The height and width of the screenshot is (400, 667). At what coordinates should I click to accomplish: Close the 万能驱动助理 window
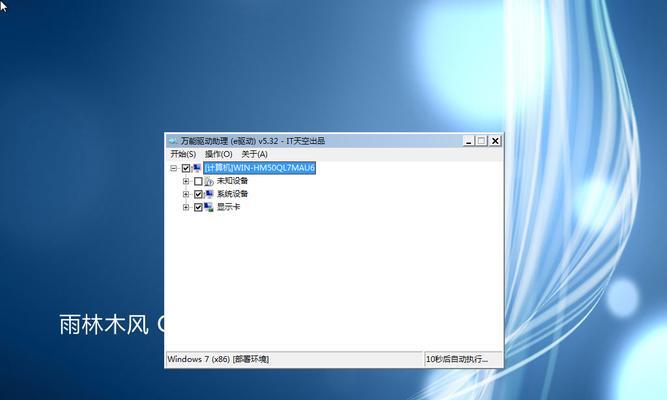(495, 141)
